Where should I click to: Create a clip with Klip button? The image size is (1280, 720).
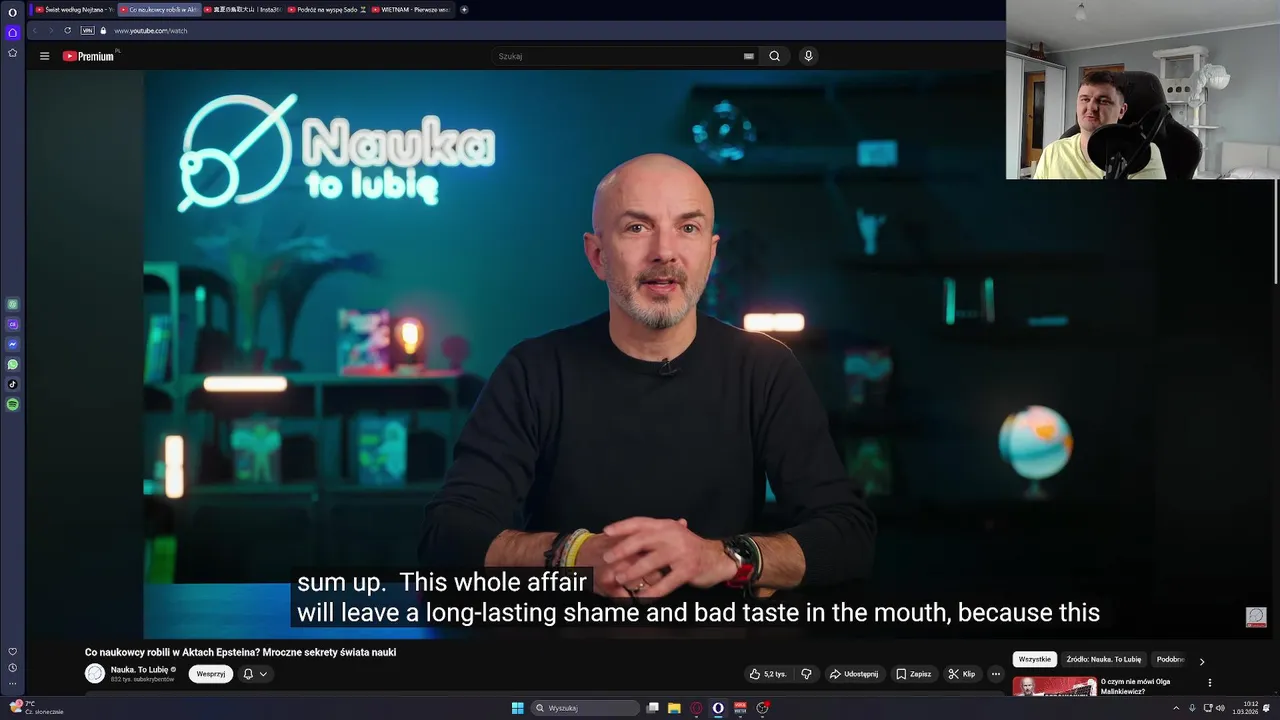[962, 674]
